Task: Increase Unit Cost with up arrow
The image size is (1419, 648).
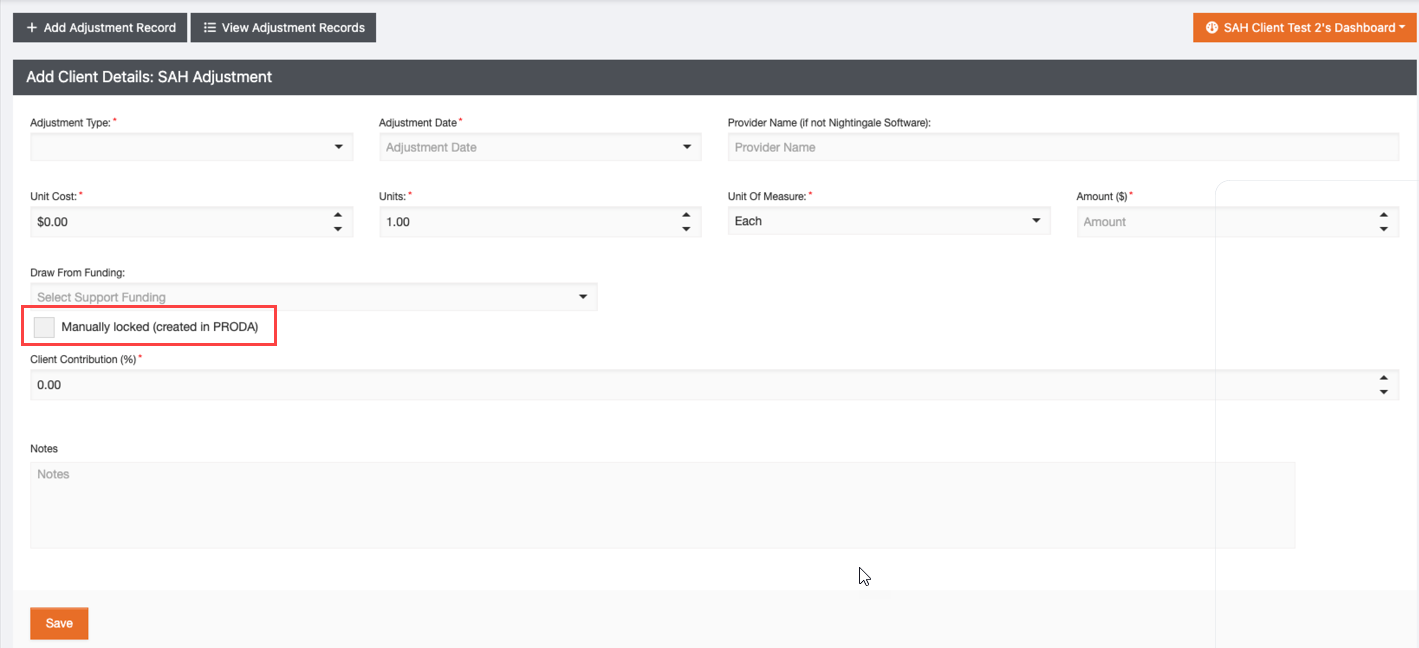Action: pos(338,215)
